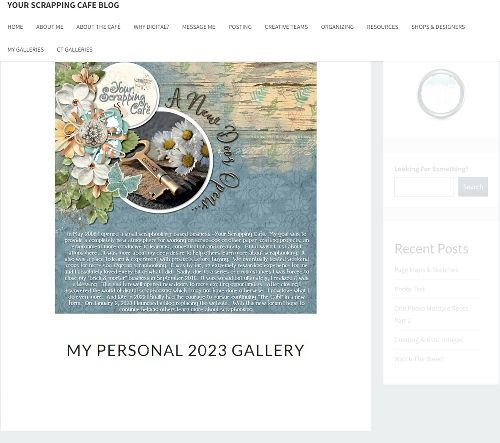Screen dimensions: 500x443
Task: Open the Creative Teams menu
Action: [286, 27]
